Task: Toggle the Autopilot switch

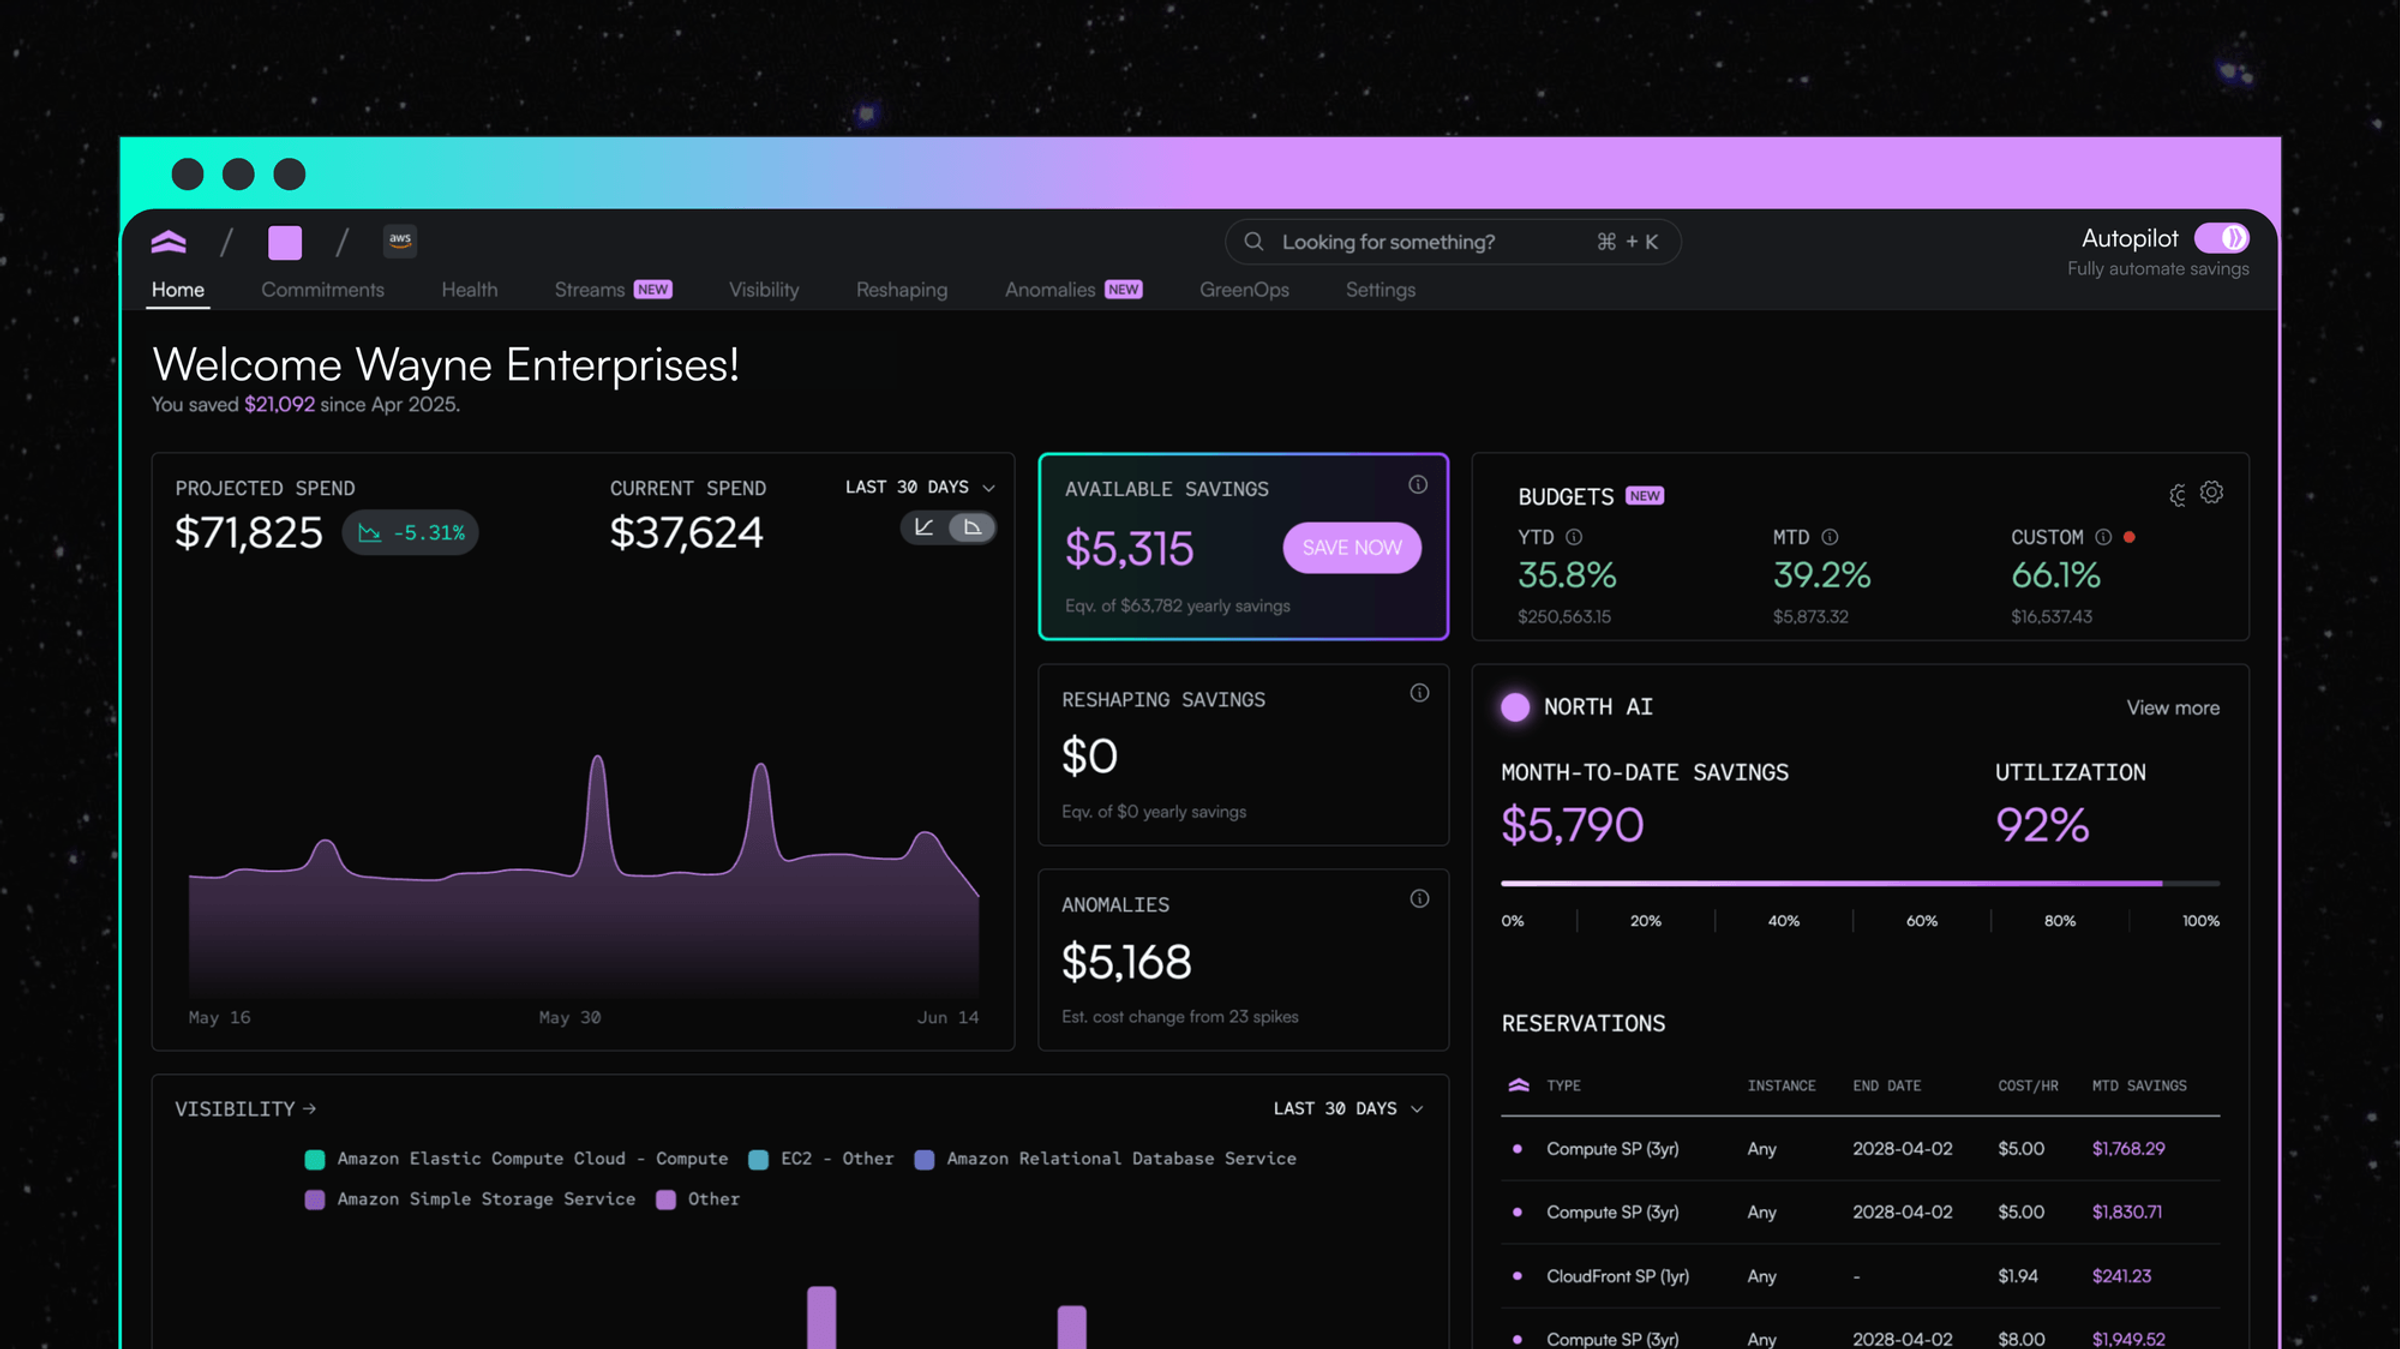Action: click(2222, 238)
